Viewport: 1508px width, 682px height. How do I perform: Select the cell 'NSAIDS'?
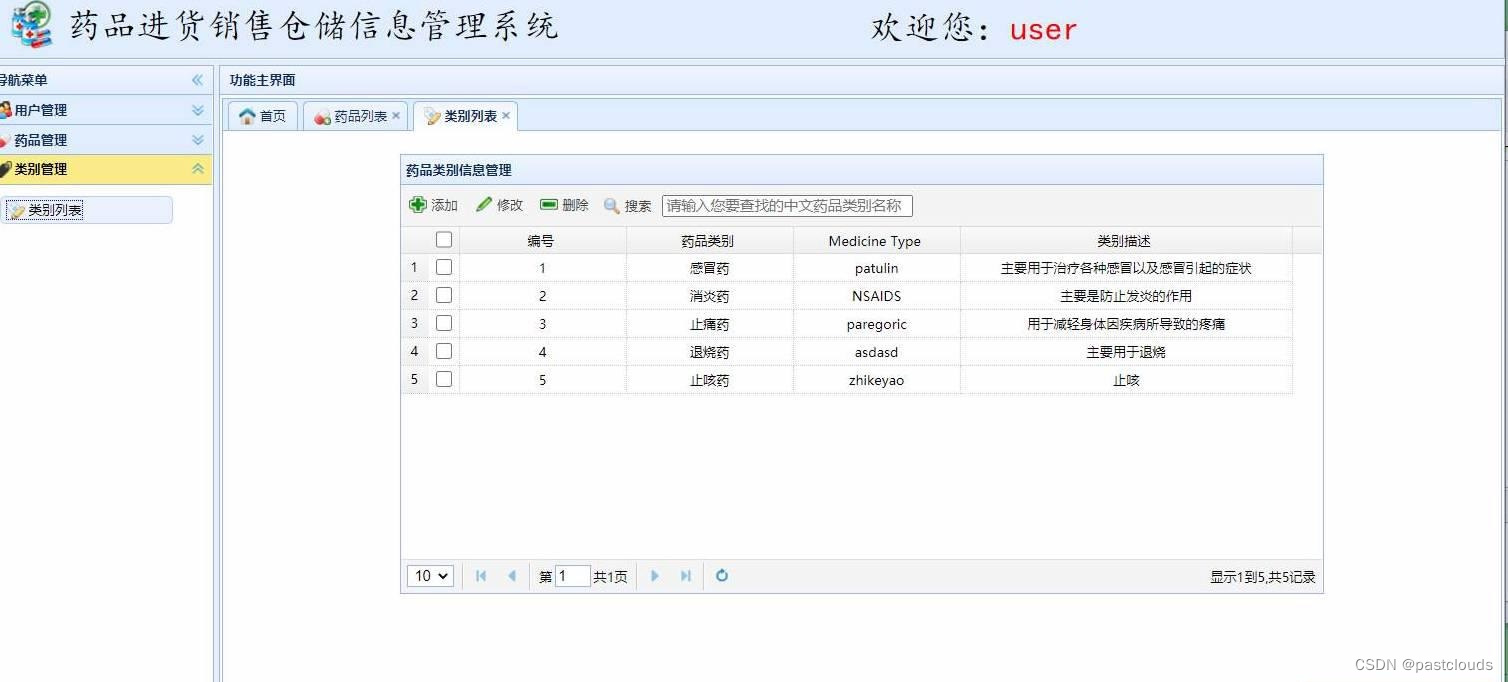pyautogui.click(x=876, y=296)
